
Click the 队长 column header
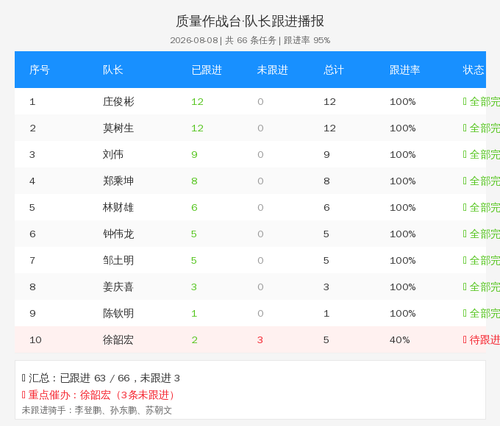113,70
